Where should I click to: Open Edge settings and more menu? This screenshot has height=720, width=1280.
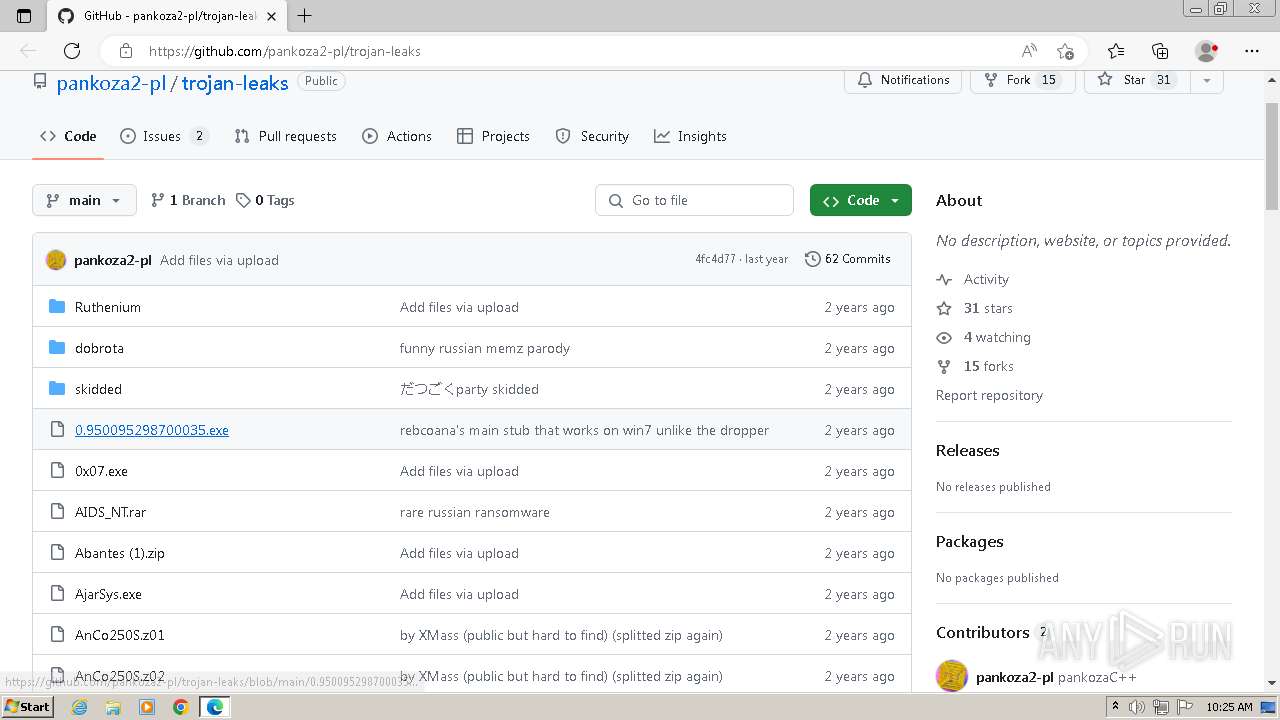1252,51
